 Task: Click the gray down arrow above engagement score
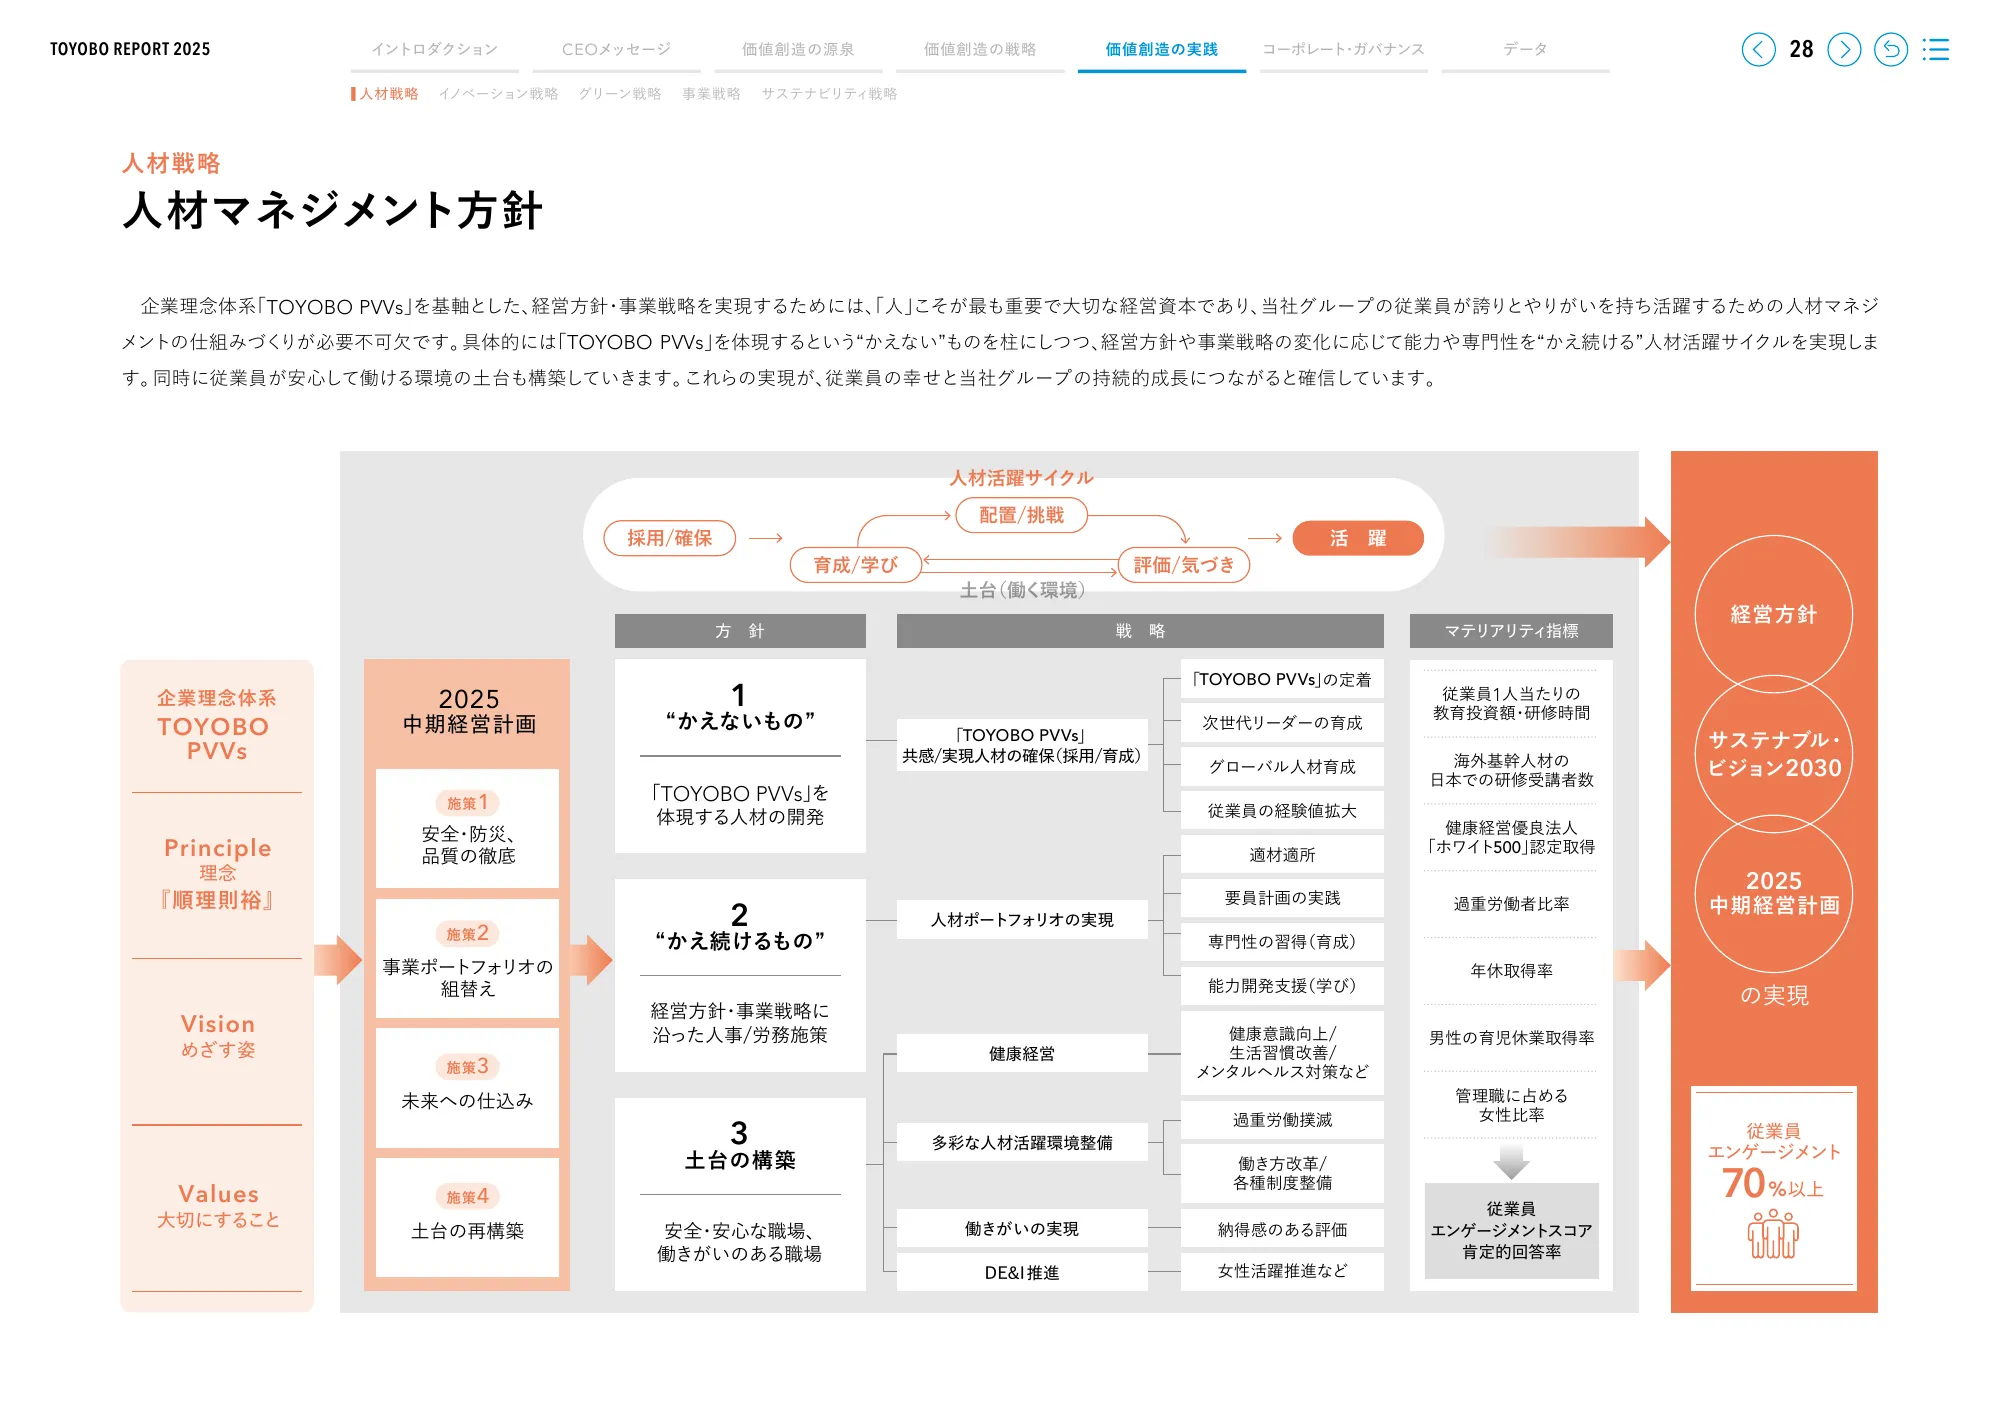click(x=1511, y=1161)
